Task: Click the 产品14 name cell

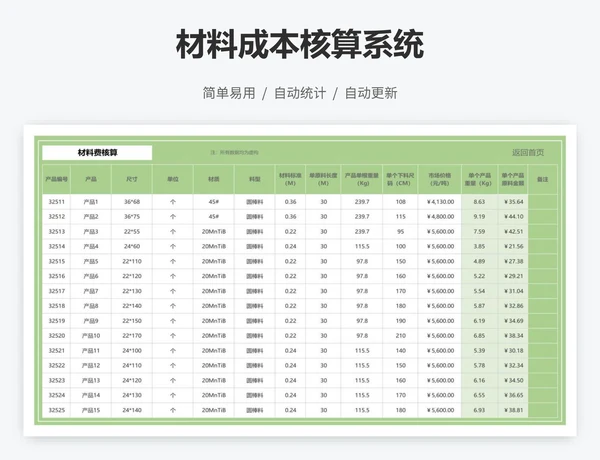Action: tap(91, 395)
